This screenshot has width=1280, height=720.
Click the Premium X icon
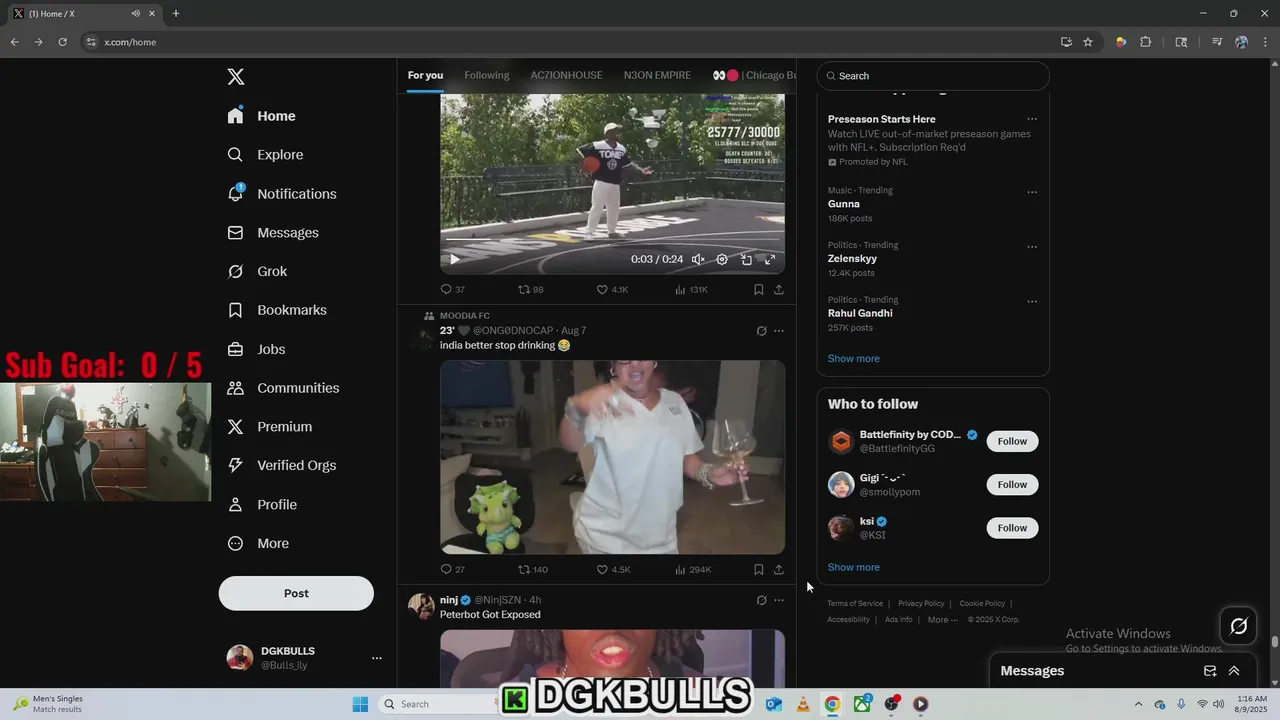click(x=235, y=427)
